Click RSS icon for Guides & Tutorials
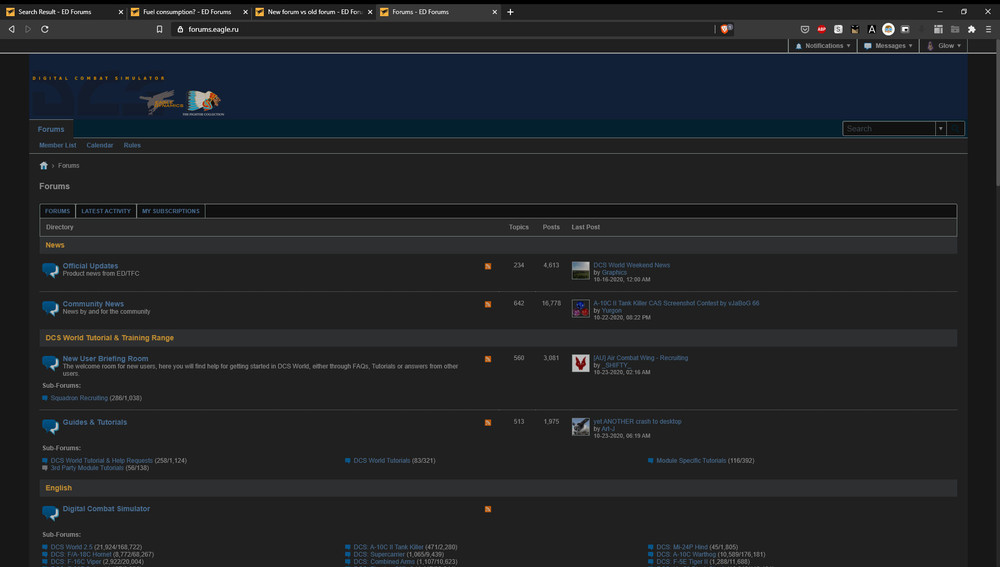The height and width of the screenshot is (567, 1000). [x=488, y=423]
